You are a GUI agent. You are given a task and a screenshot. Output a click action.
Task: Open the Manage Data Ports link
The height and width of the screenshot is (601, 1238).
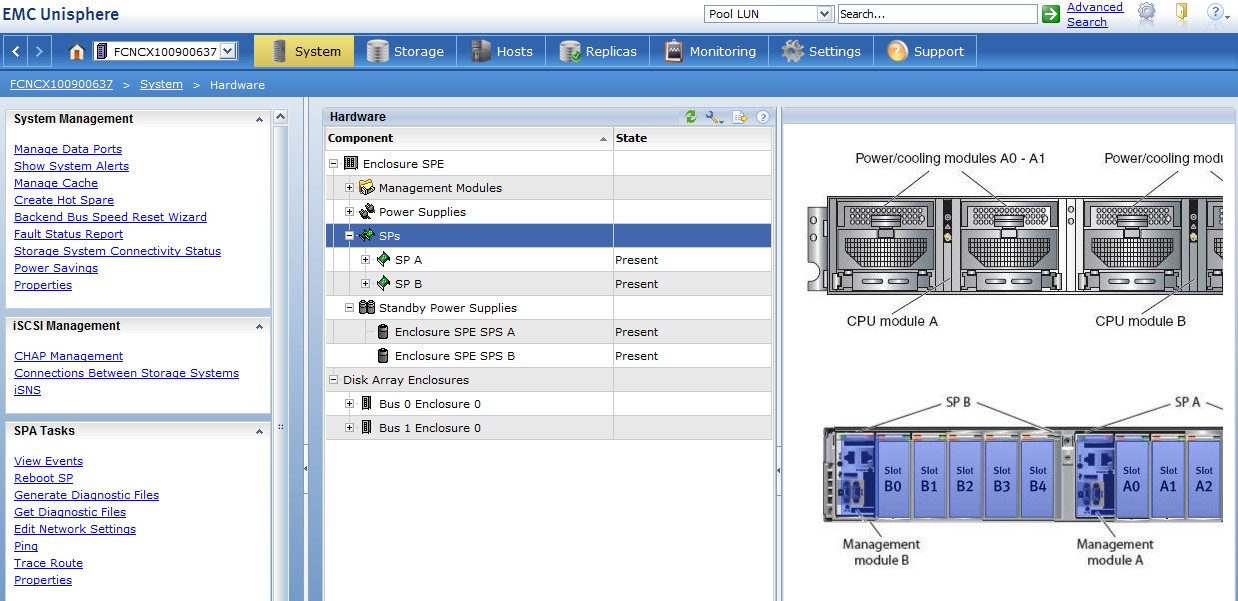point(68,149)
